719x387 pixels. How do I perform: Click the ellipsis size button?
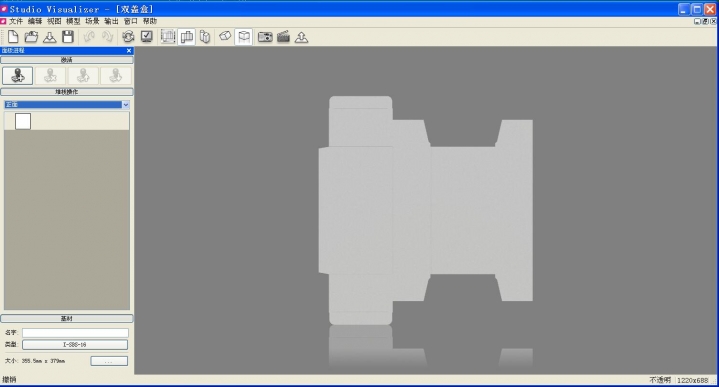(x=109, y=361)
